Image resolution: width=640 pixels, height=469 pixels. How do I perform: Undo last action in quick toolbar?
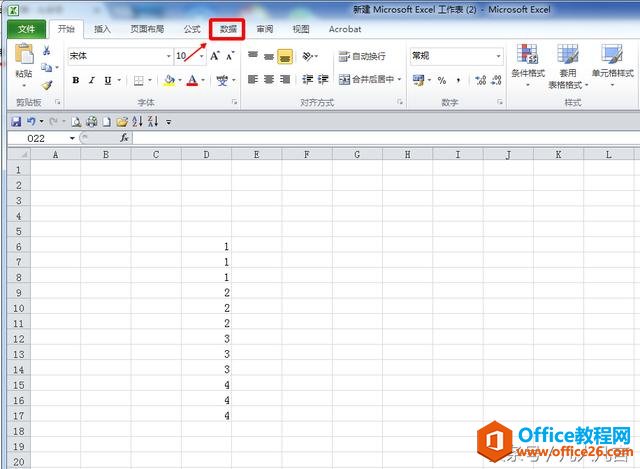pyautogui.click(x=31, y=121)
